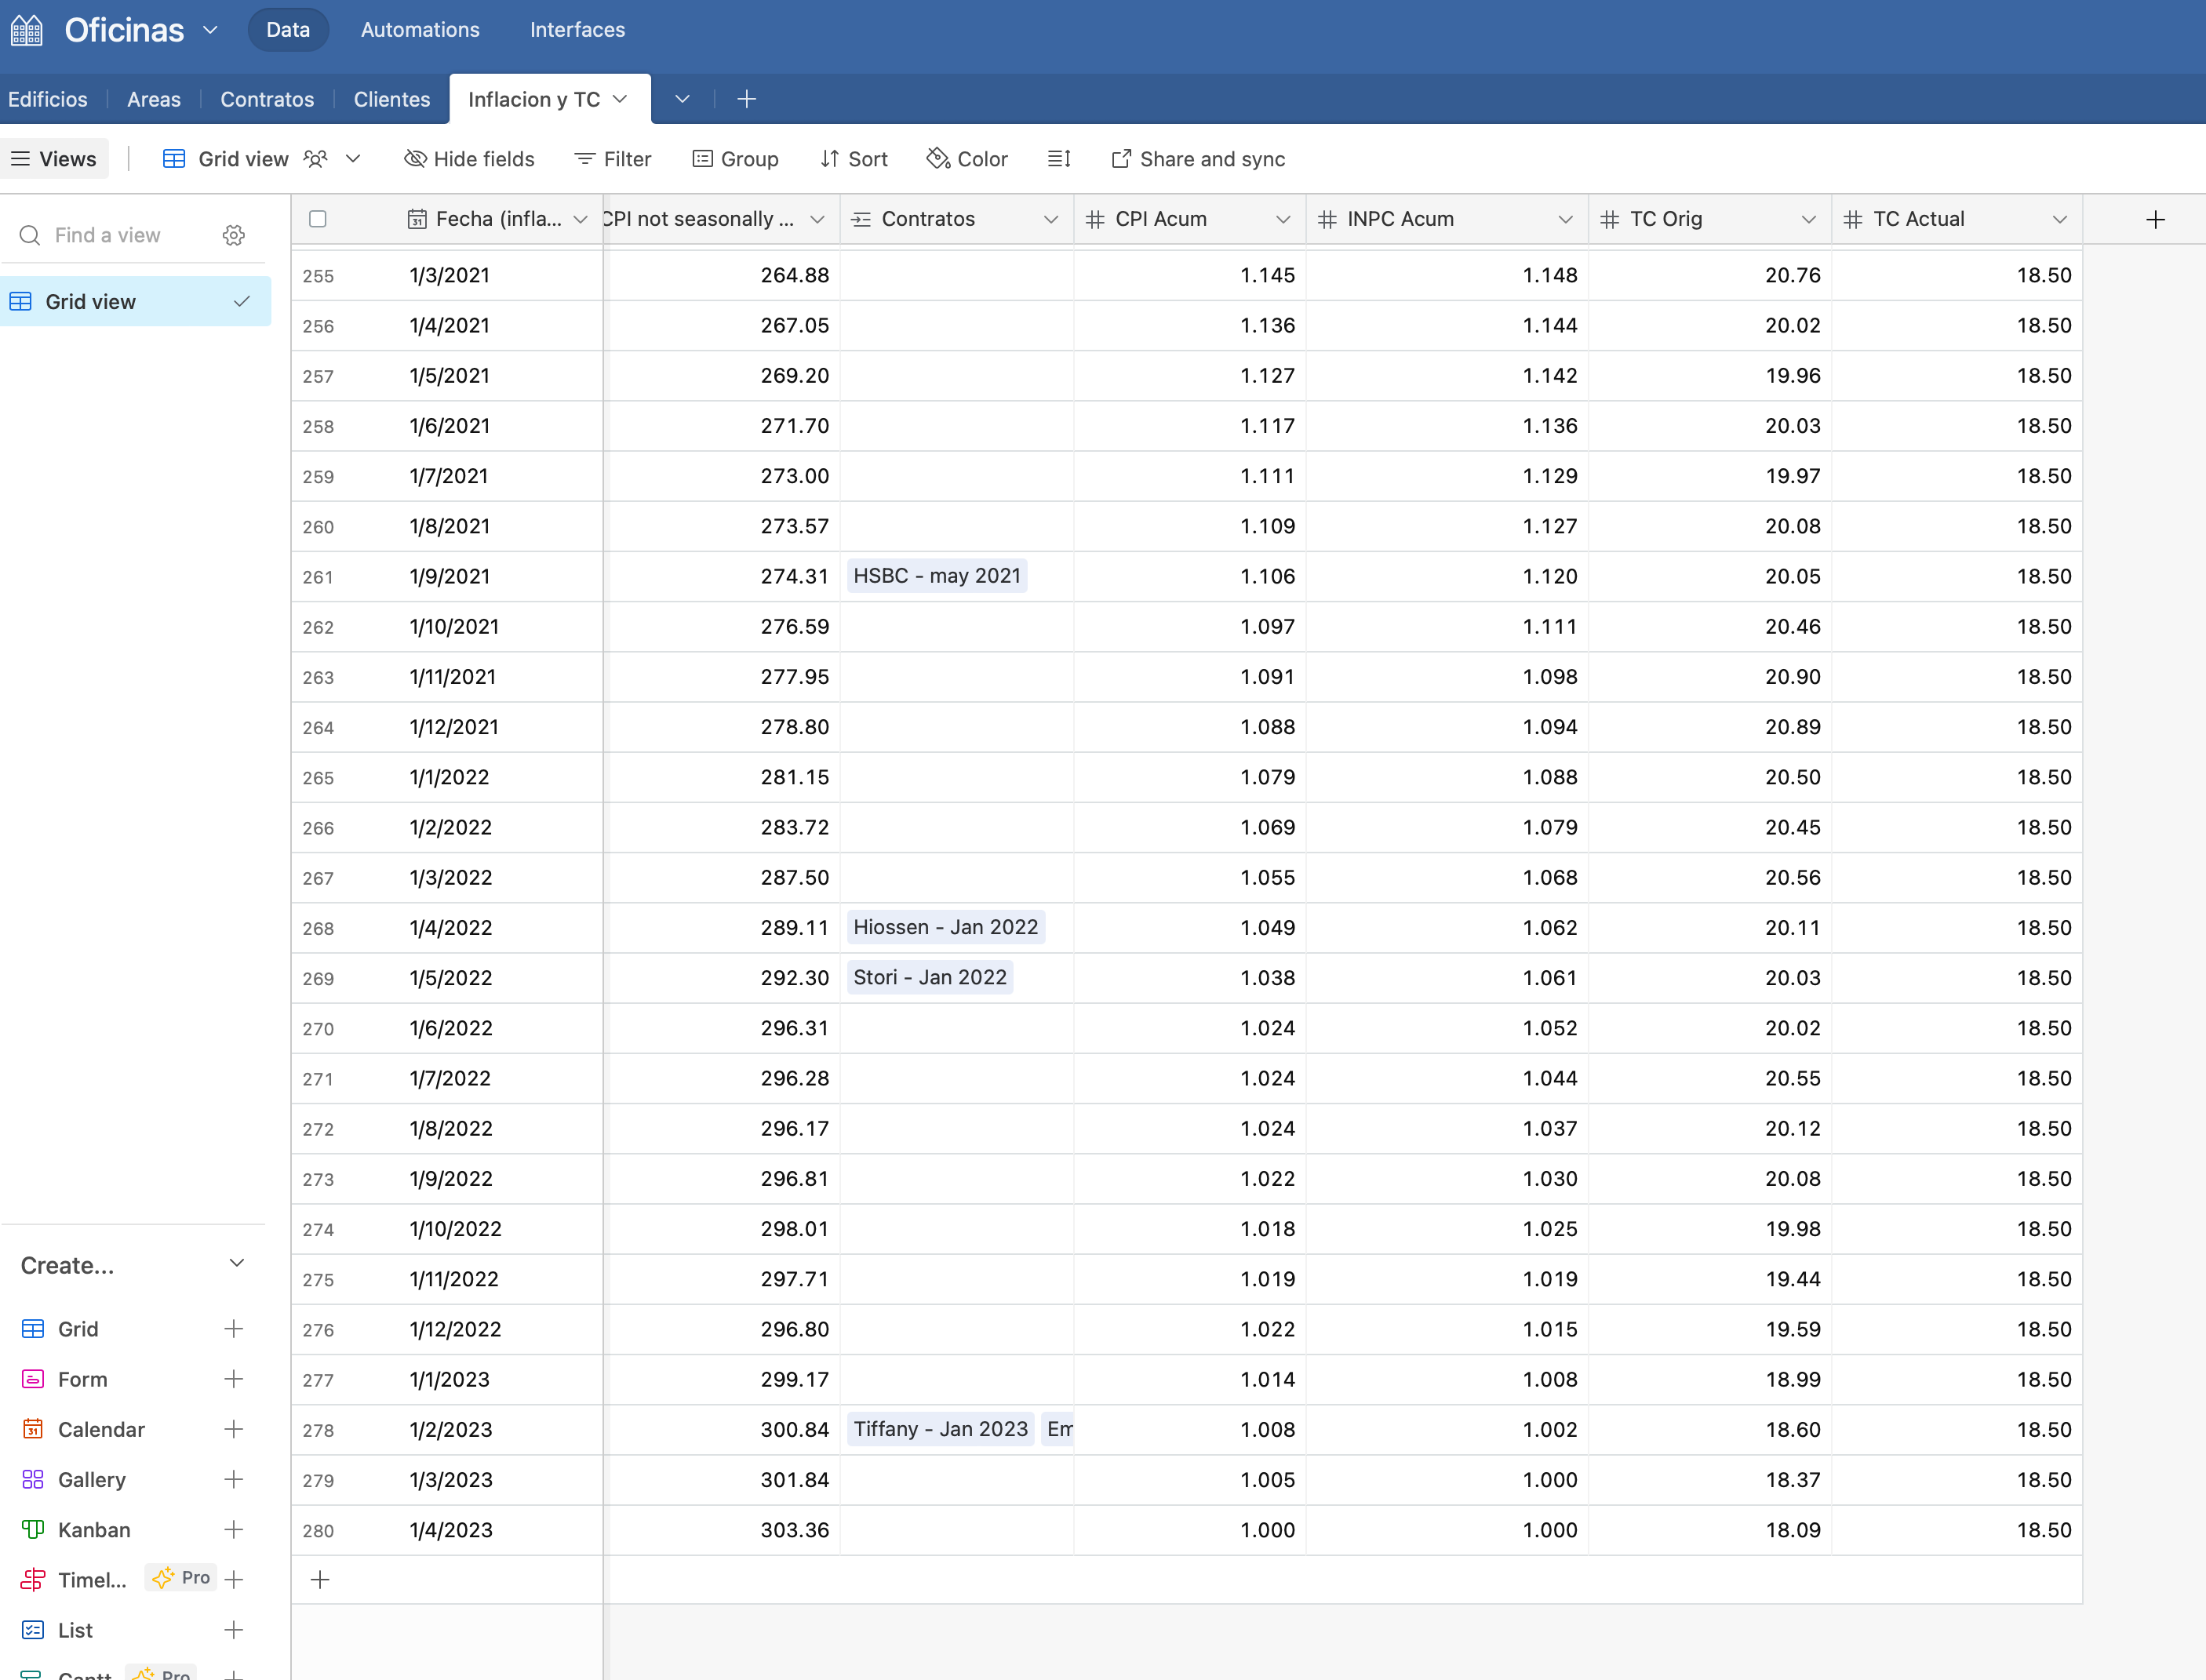The image size is (2206, 1680).
Task: Create a new Calendar view plus
Action: [x=234, y=1429]
